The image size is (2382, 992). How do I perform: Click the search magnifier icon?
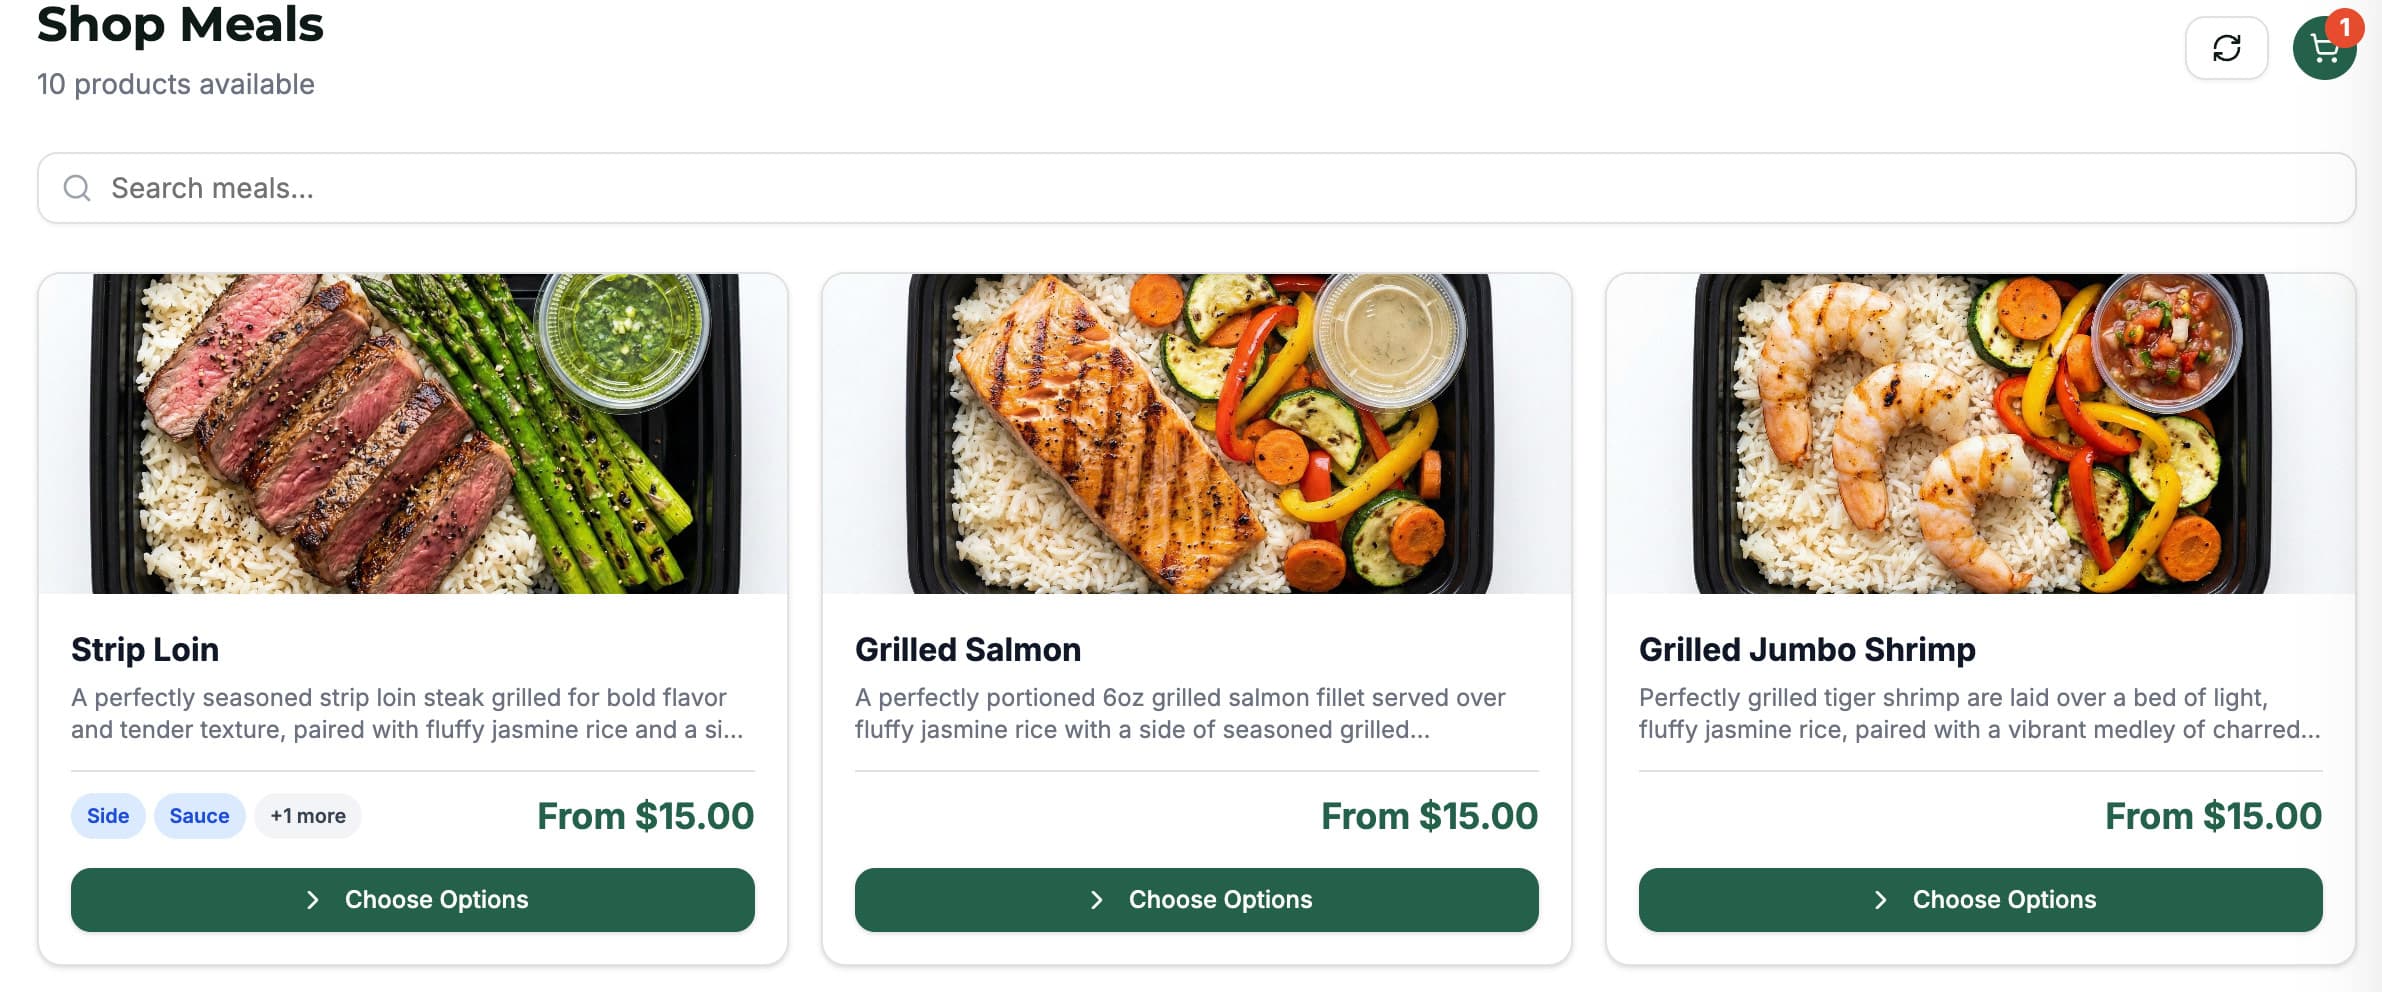pyautogui.click(x=77, y=188)
